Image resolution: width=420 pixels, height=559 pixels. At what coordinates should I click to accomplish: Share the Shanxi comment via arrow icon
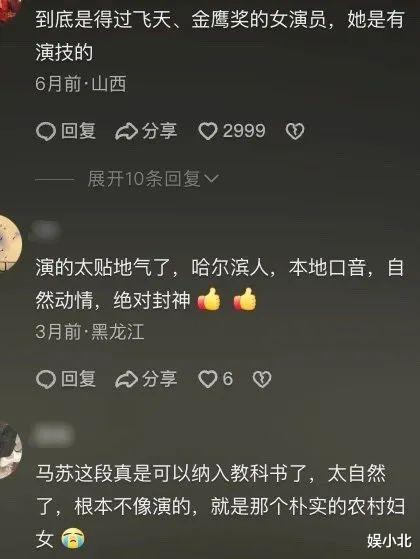pos(126,132)
